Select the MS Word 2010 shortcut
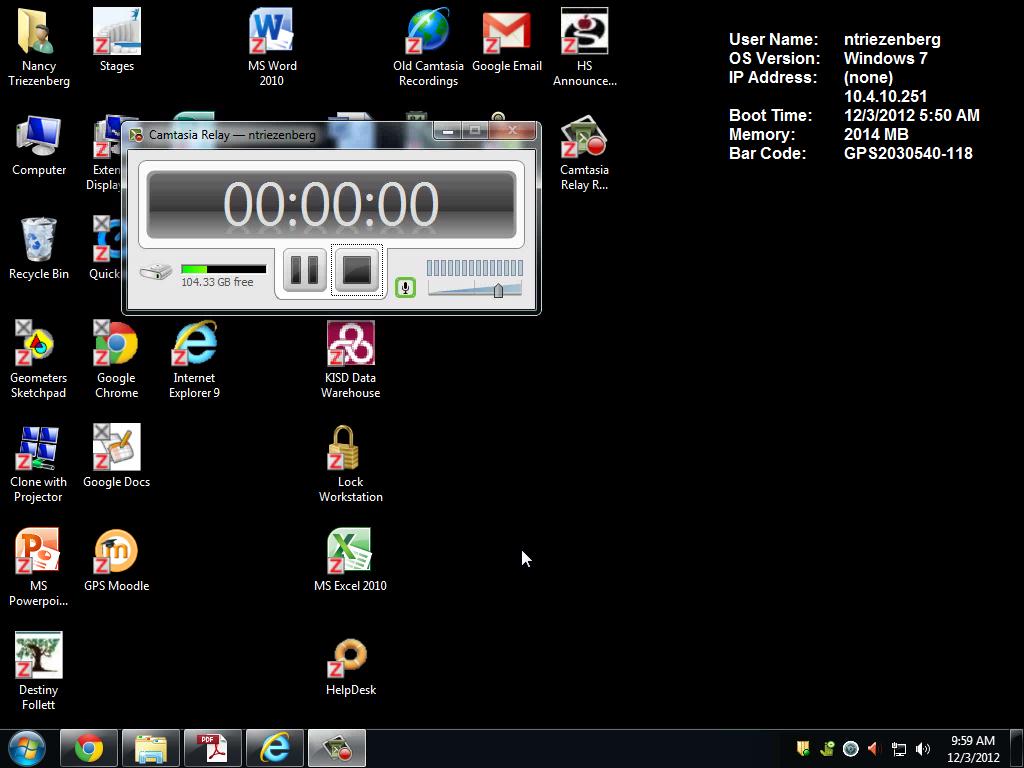This screenshot has width=1024, height=768. pos(272,48)
